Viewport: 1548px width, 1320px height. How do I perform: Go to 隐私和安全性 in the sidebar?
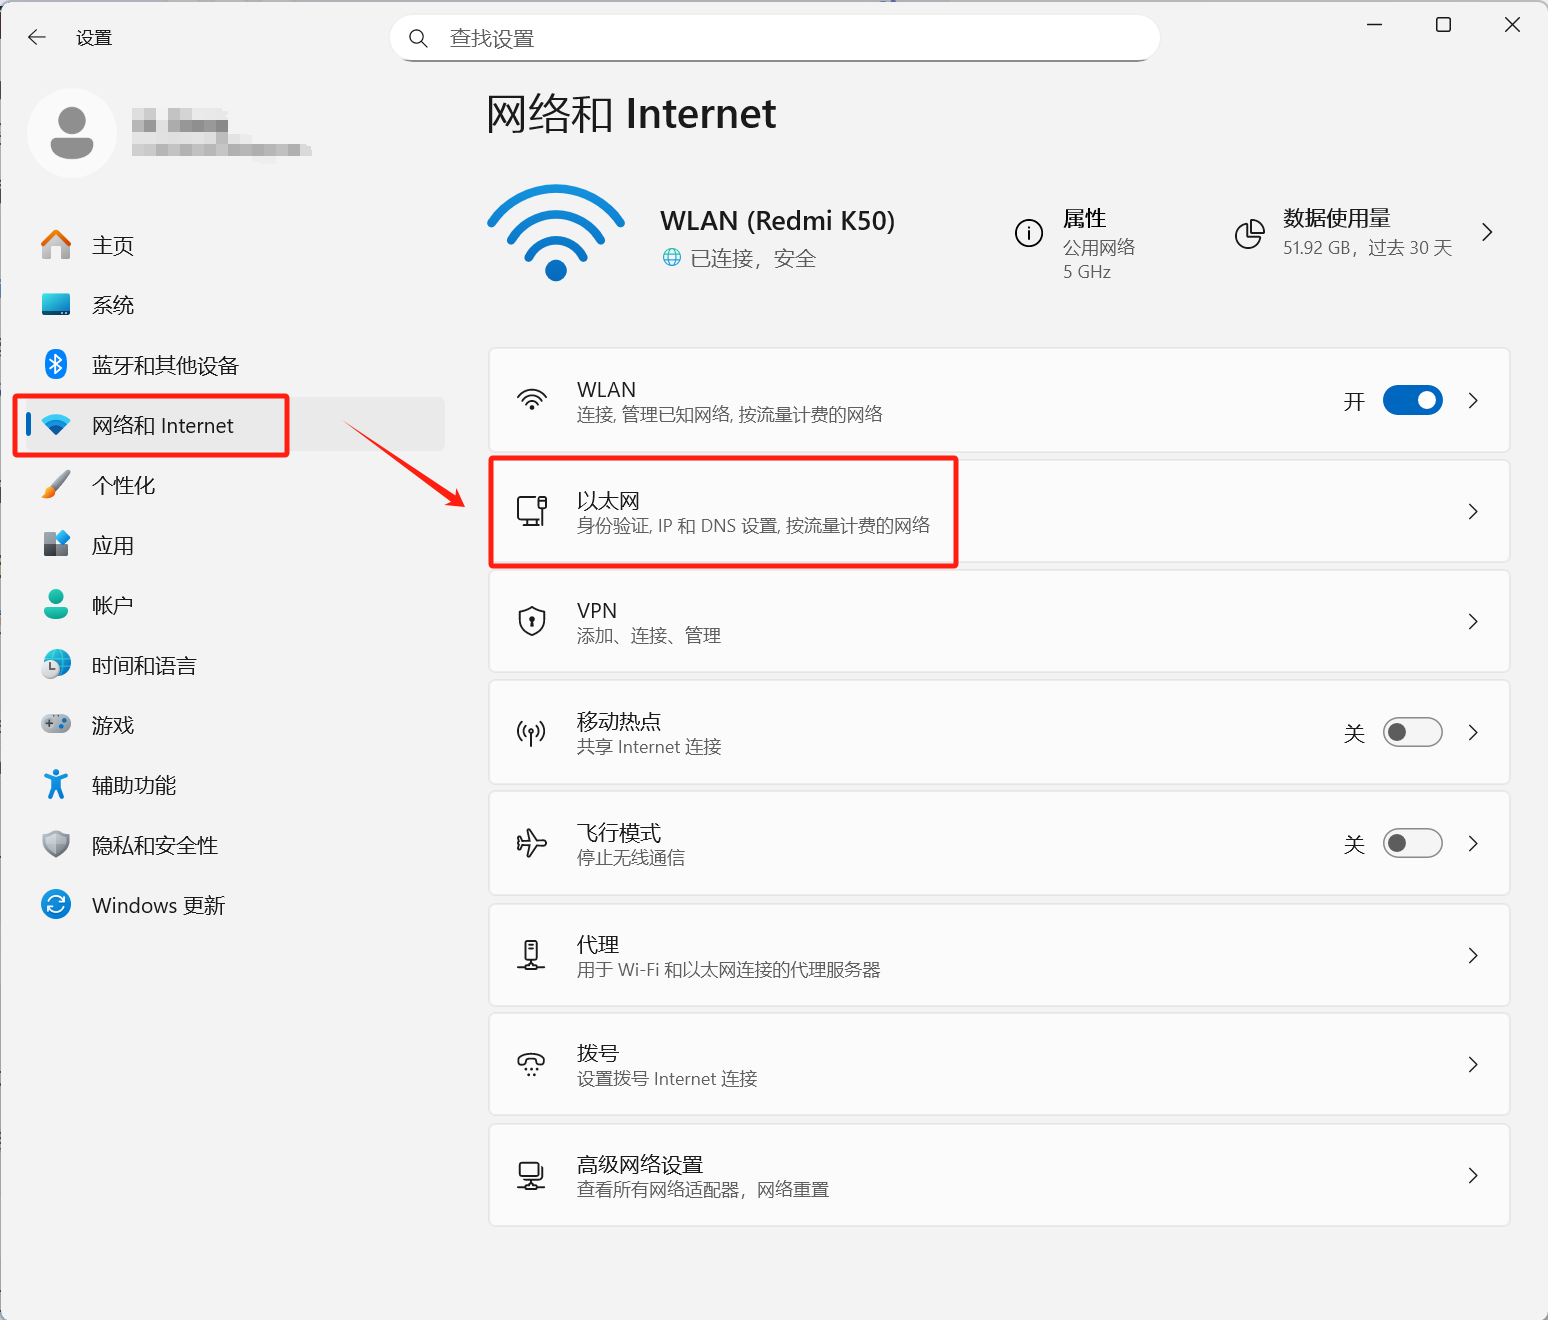click(154, 846)
